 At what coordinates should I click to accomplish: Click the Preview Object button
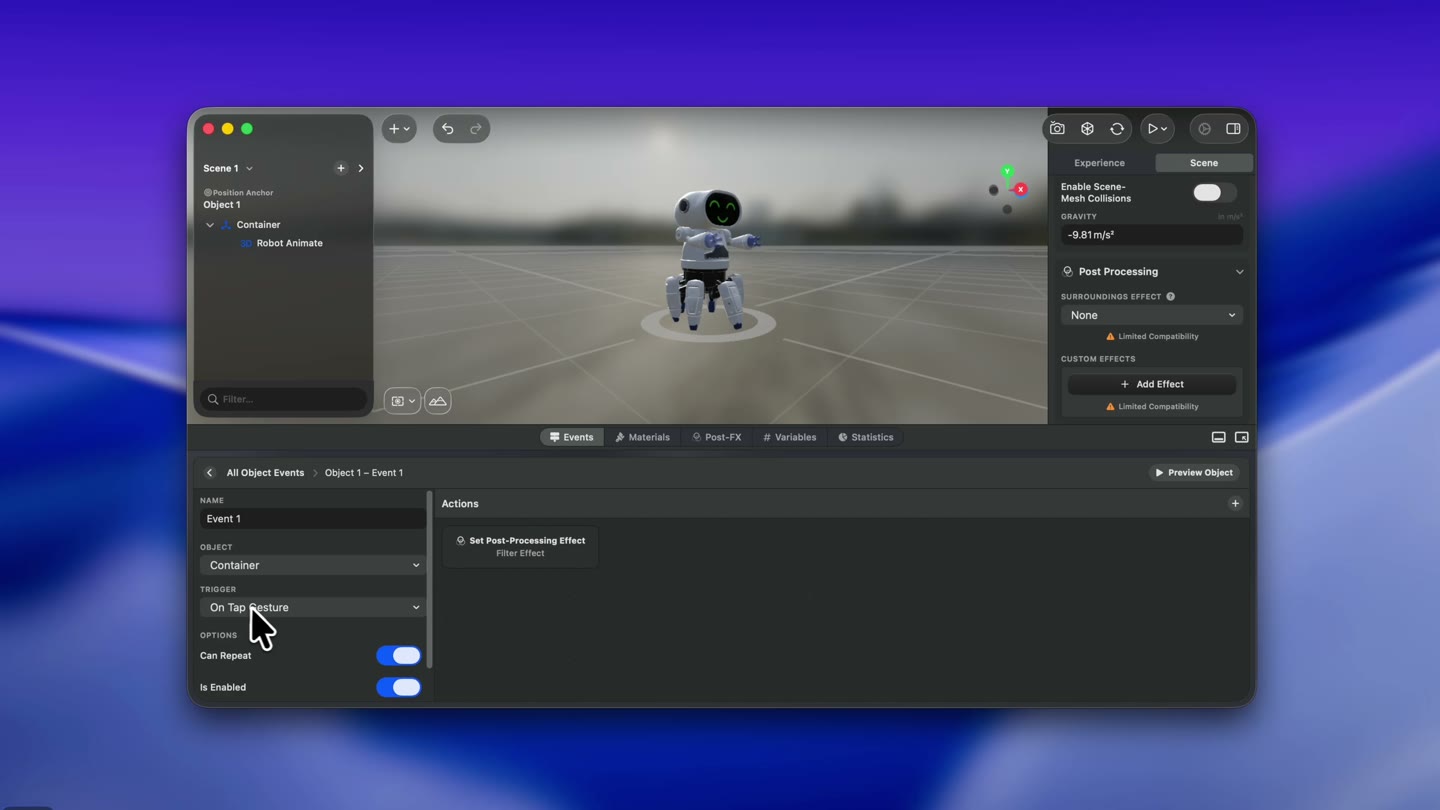[x=1194, y=473]
